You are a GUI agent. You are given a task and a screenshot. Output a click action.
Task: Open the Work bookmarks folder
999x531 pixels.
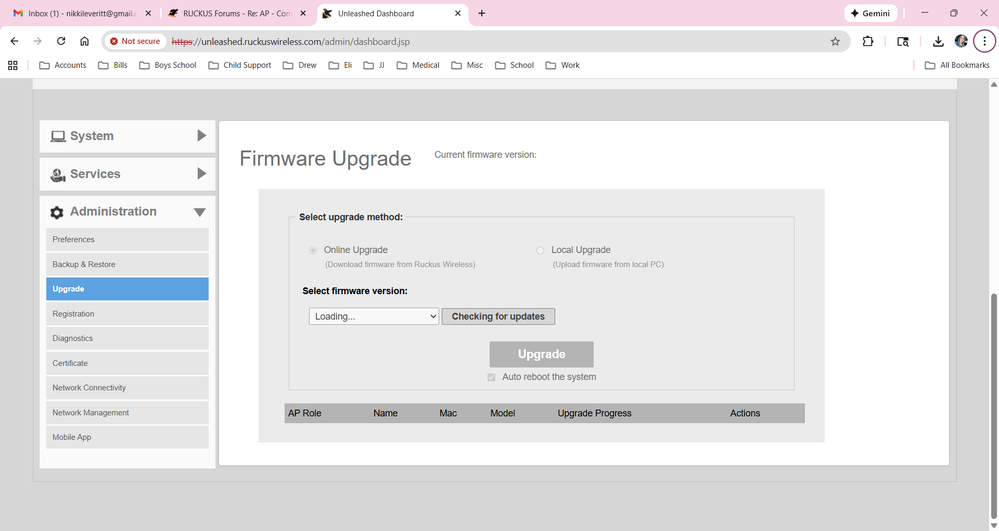pos(563,65)
